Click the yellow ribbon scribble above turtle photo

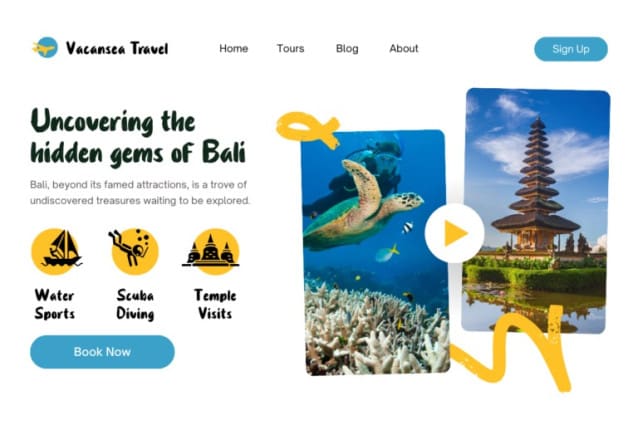click(308, 129)
